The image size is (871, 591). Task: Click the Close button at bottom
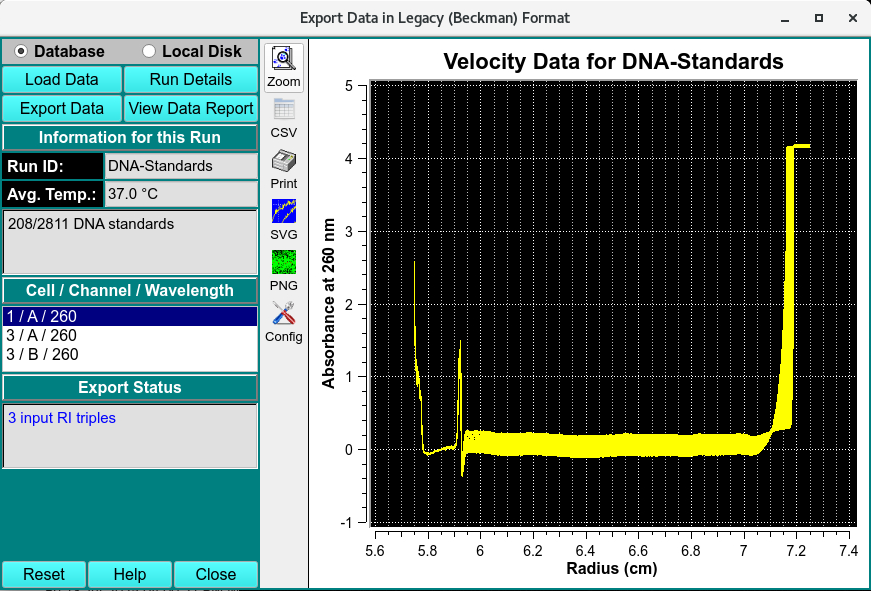click(x=216, y=575)
